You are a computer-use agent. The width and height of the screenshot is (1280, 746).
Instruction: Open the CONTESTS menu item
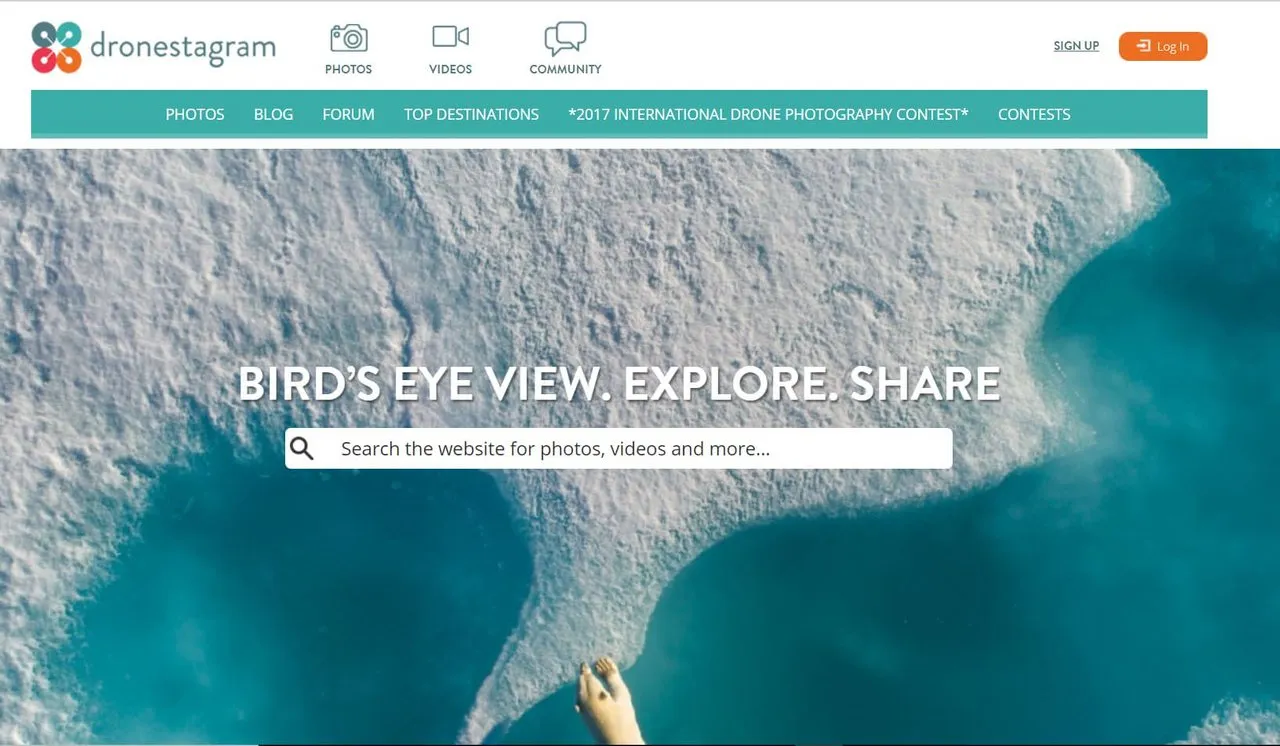[1034, 114]
